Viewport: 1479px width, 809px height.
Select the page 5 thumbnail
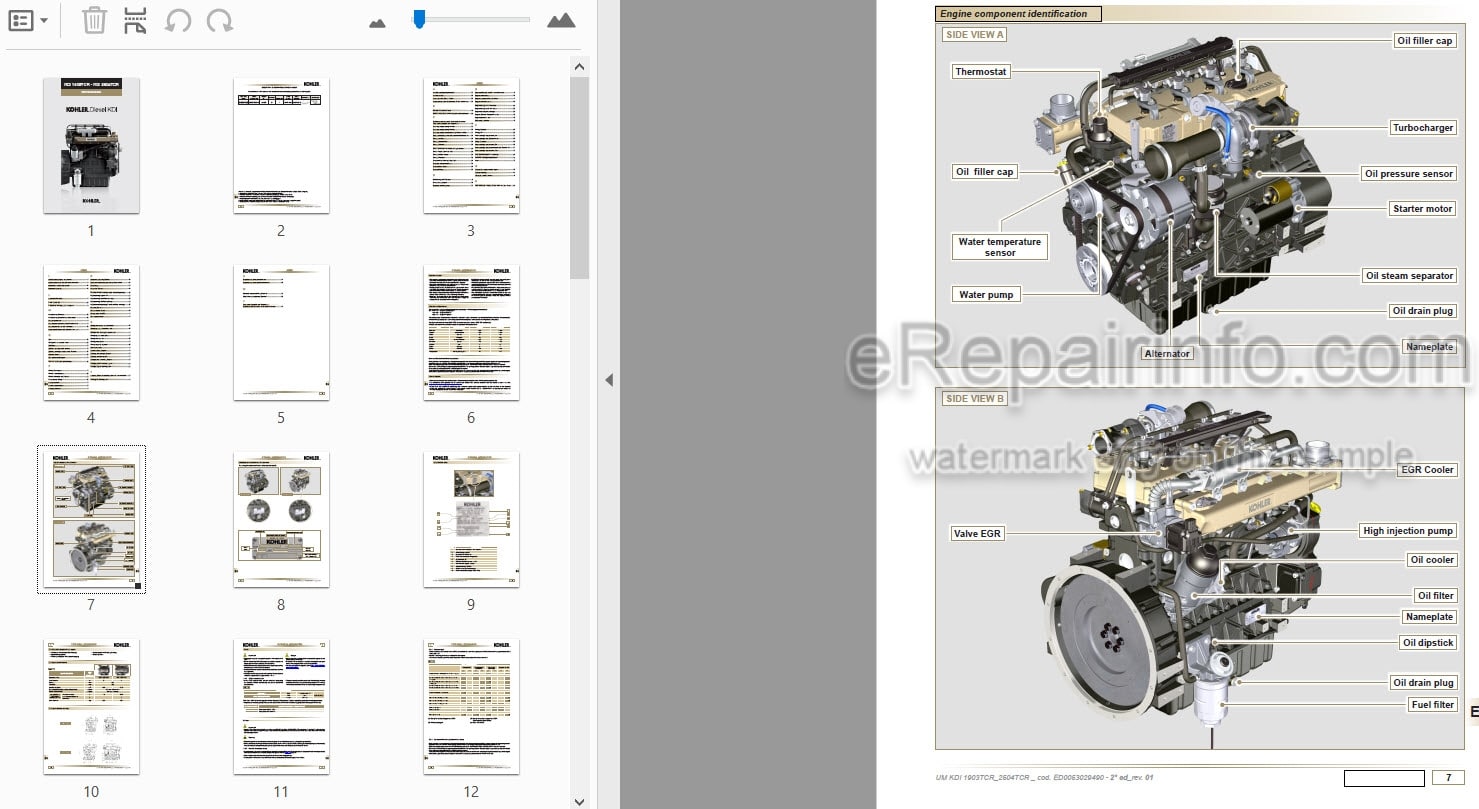(281, 333)
